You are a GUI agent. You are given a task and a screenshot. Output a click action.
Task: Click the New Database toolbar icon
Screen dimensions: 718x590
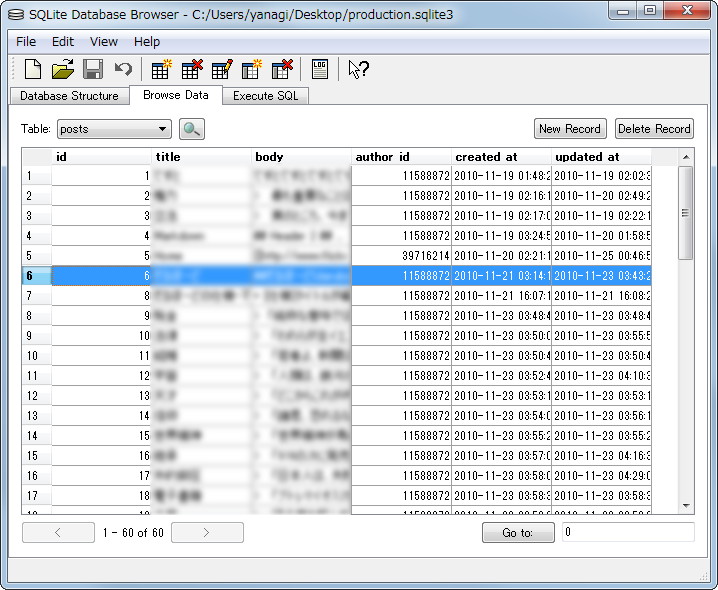tap(33, 69)
